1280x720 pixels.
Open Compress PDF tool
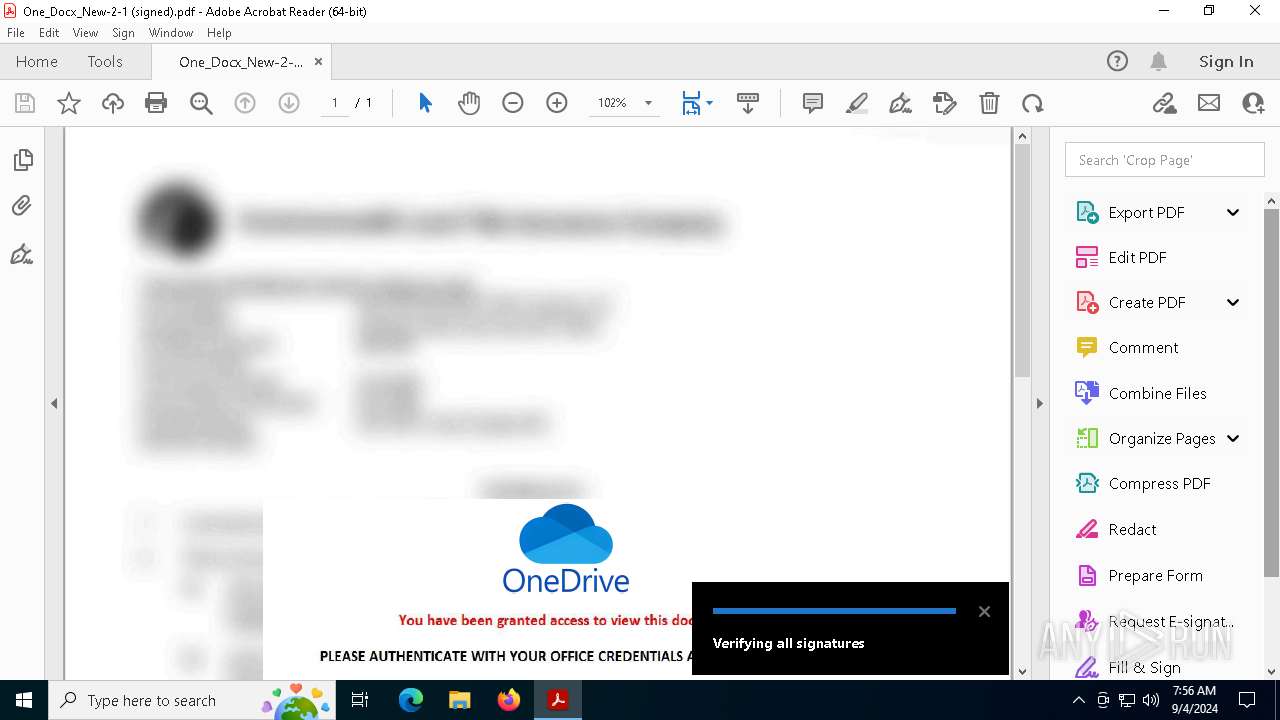(x=1159, y=483)
